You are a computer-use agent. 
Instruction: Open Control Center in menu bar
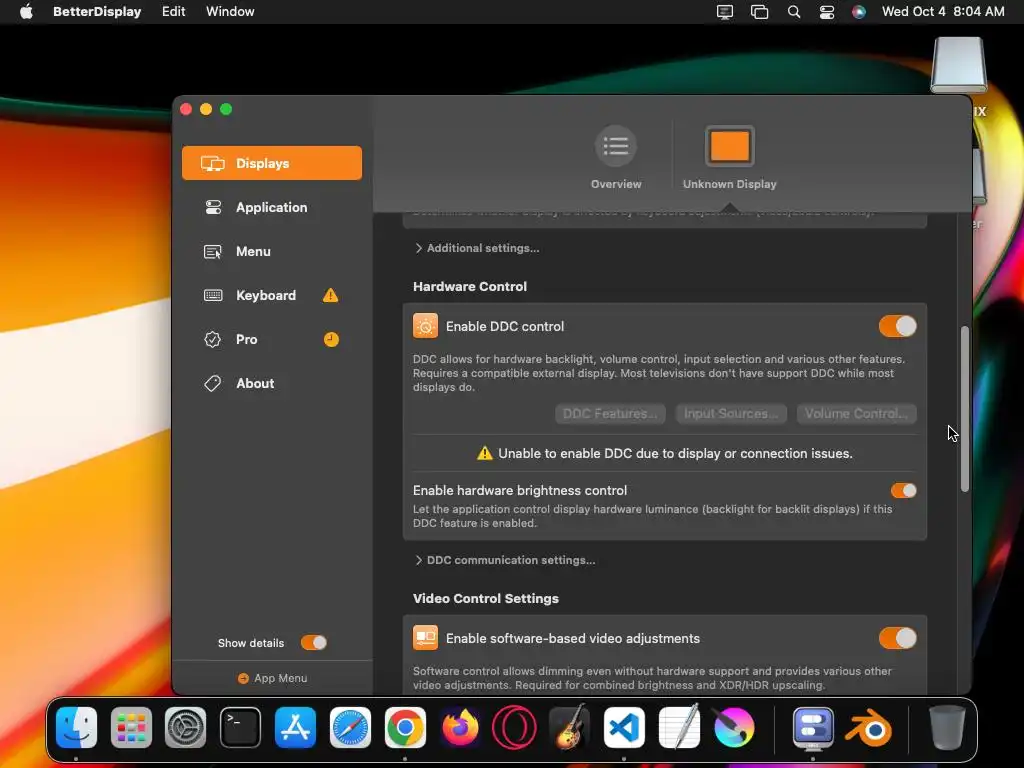click(826, 12)
